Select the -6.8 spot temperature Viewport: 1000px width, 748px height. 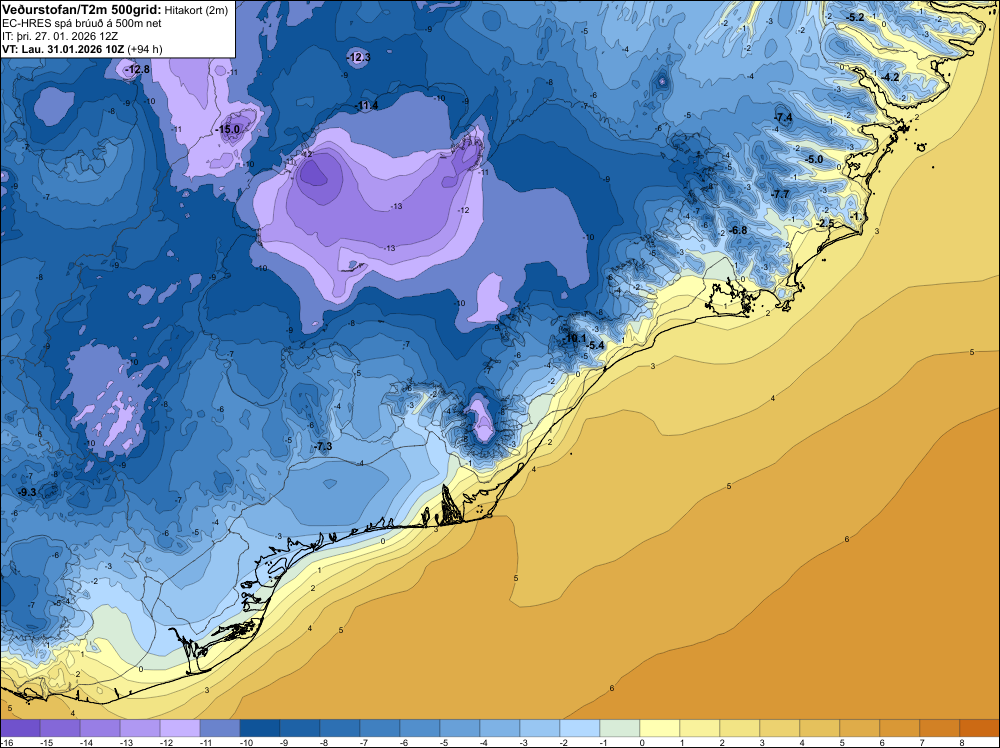click(738, 230)
